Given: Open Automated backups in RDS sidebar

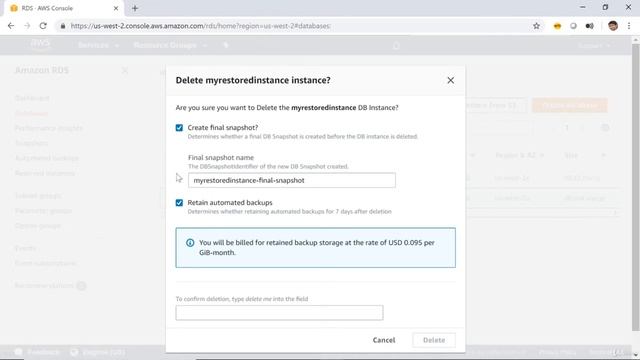Looking at the screenshot, I should 47,158.
